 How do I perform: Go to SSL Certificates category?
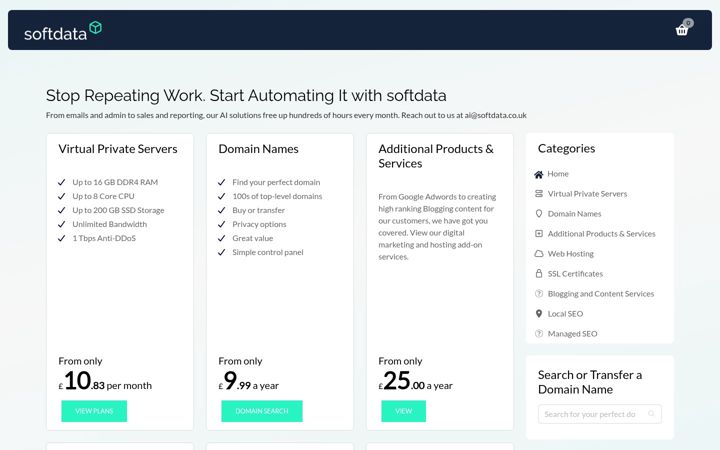tap(575, 274)
